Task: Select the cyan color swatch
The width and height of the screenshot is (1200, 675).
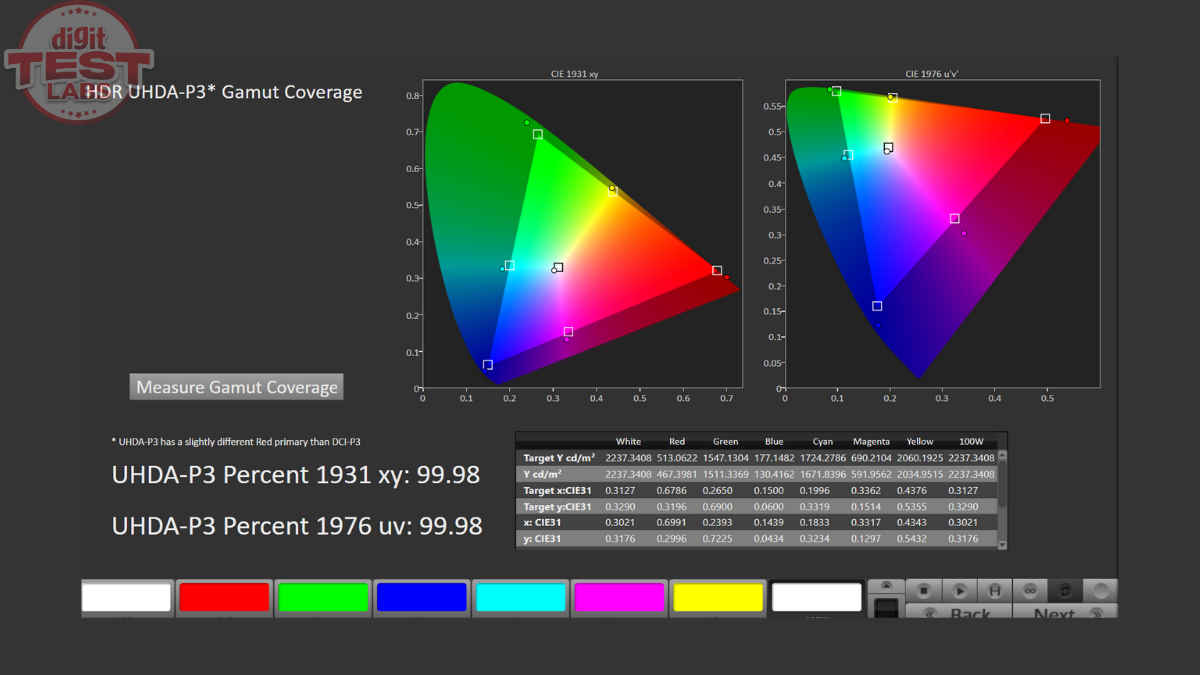Action: 519,597
